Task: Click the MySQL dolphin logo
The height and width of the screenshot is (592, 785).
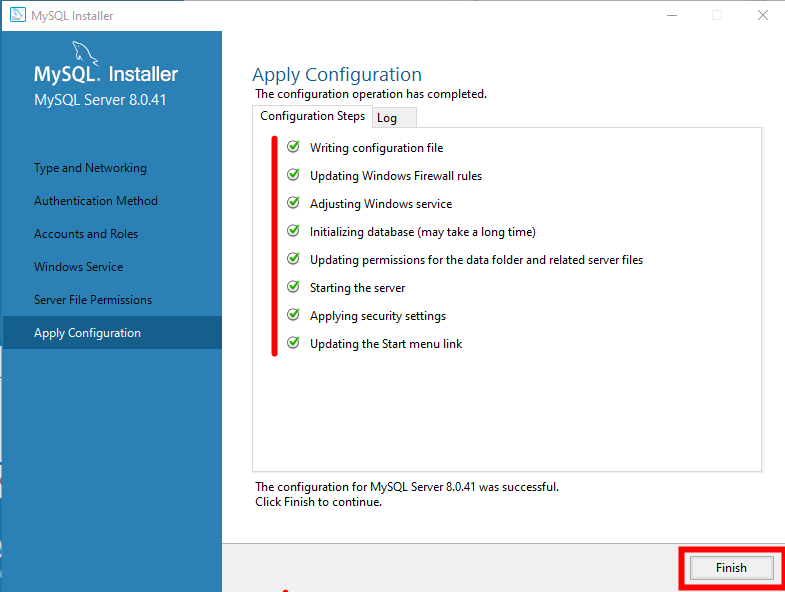Action: point(85,53)
